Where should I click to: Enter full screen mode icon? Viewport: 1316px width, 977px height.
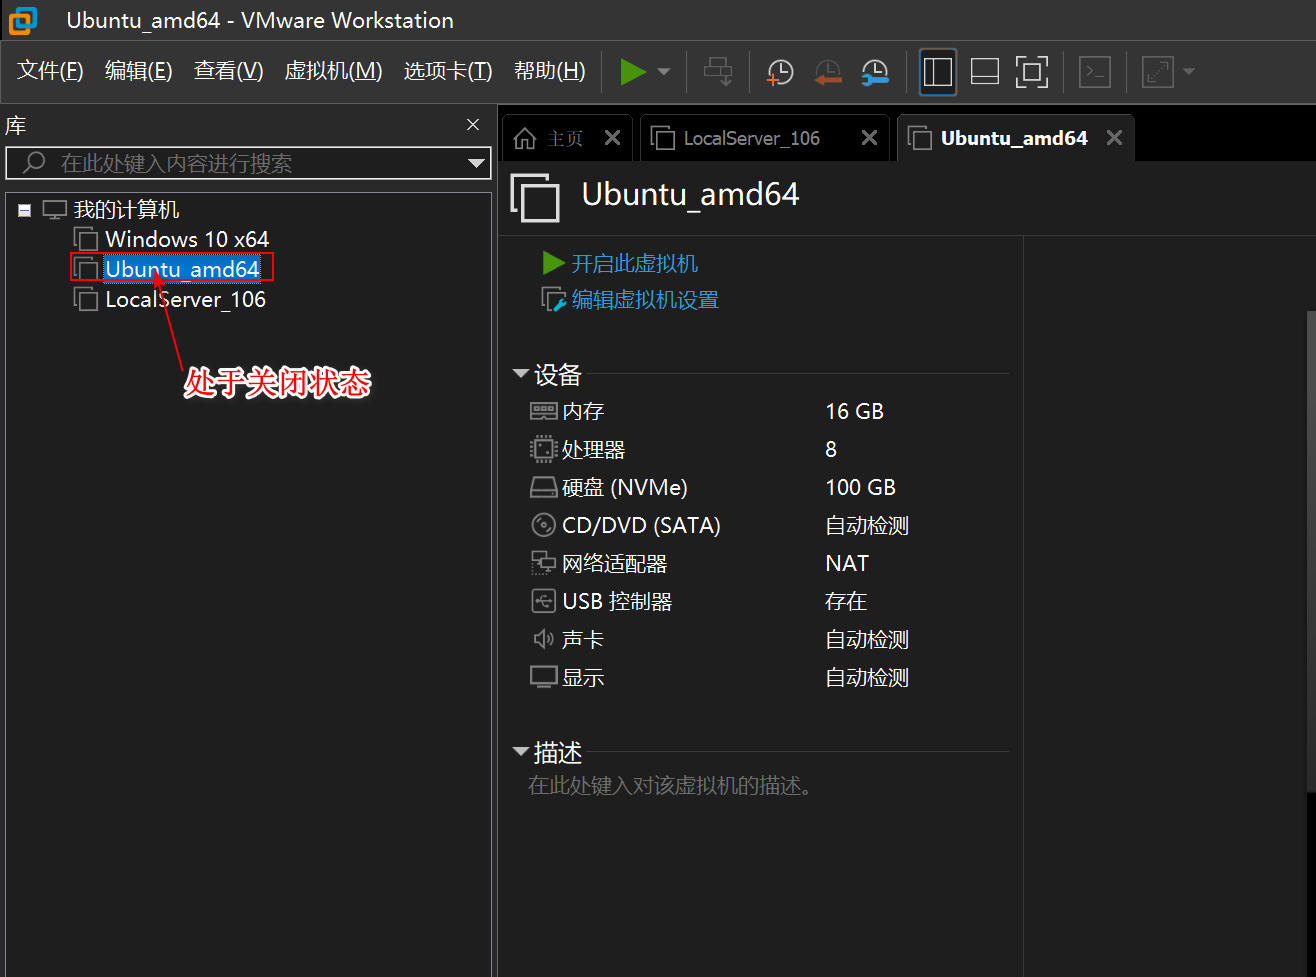[x=1032, y=72]
